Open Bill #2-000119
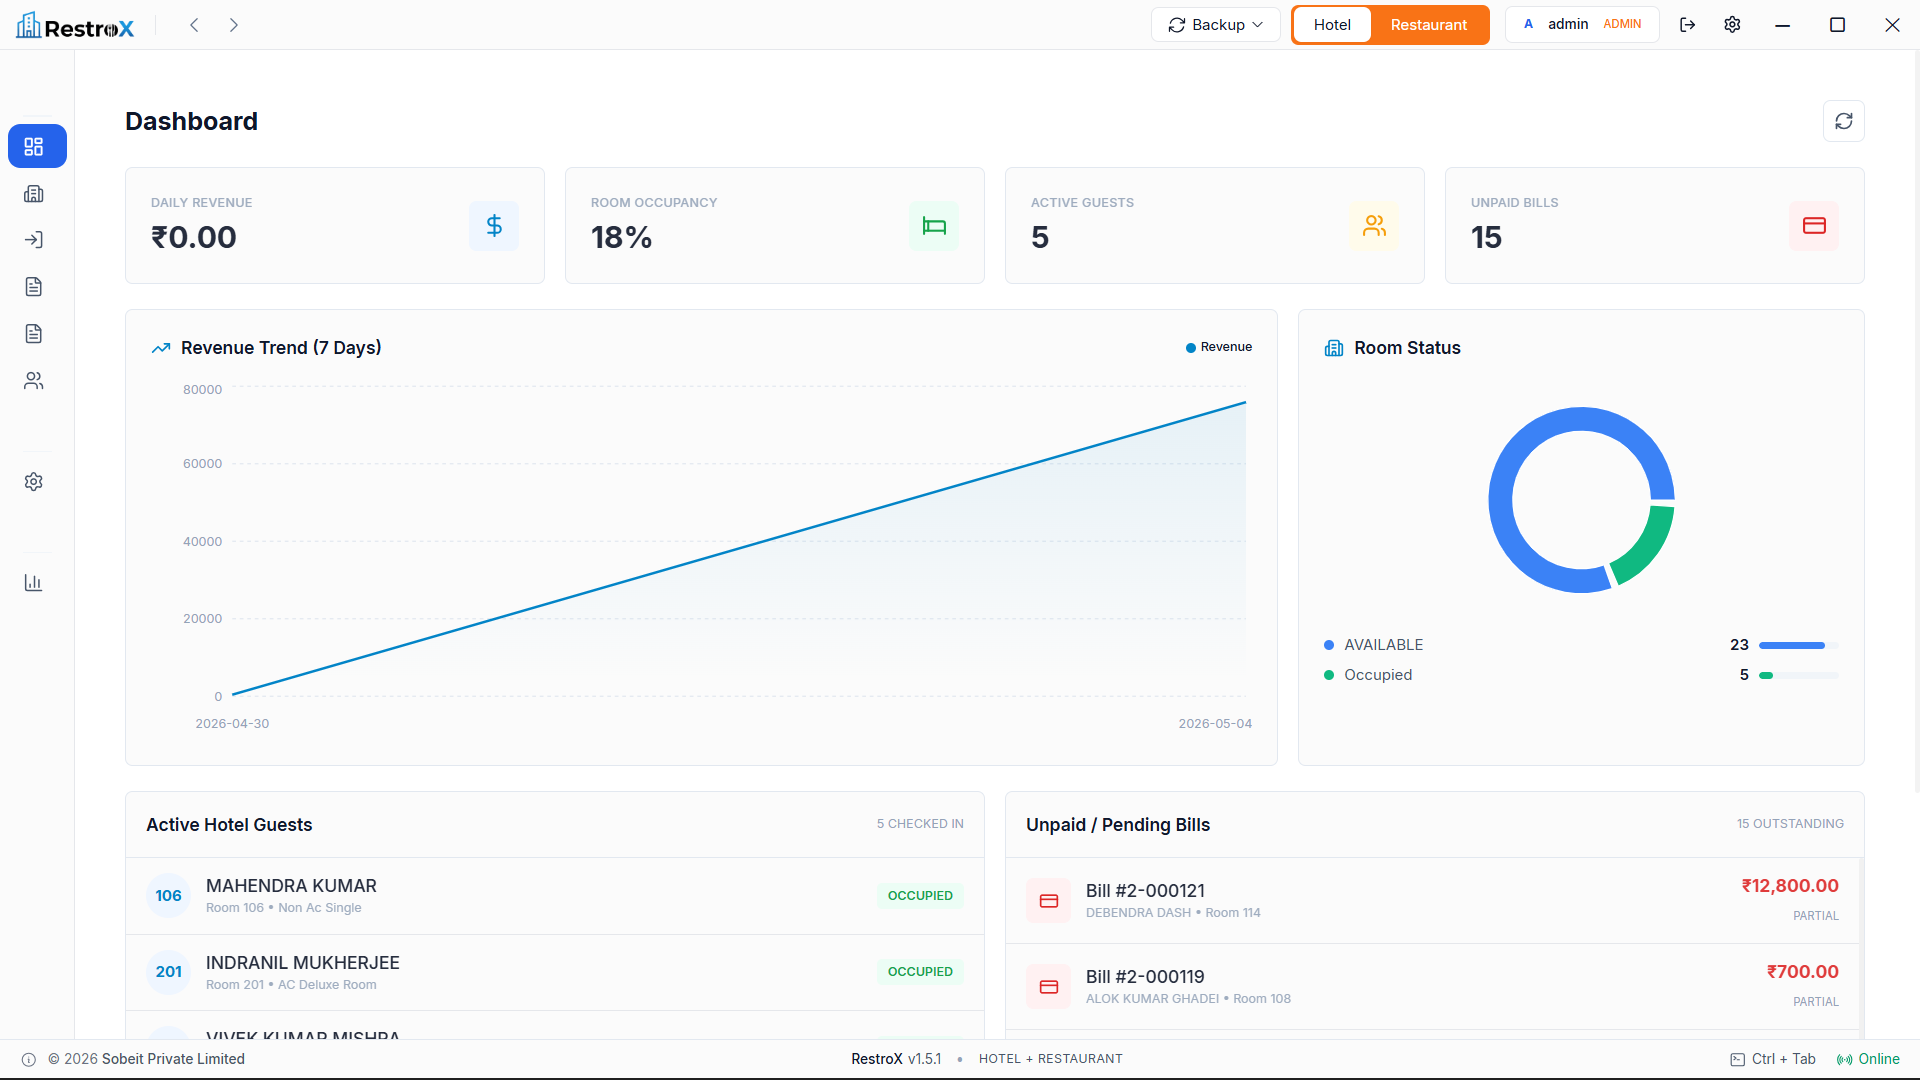 coord(1432,987)
